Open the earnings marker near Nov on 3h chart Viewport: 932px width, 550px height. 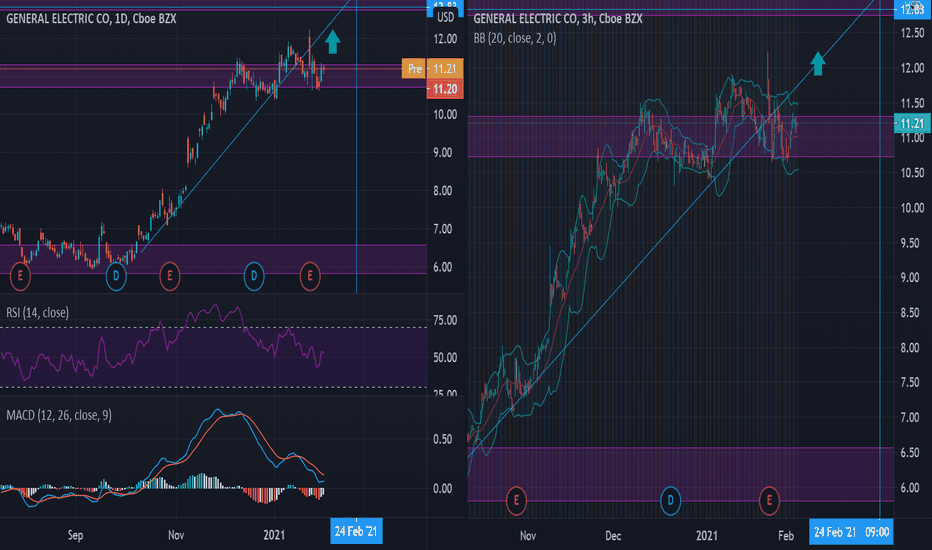516,500
